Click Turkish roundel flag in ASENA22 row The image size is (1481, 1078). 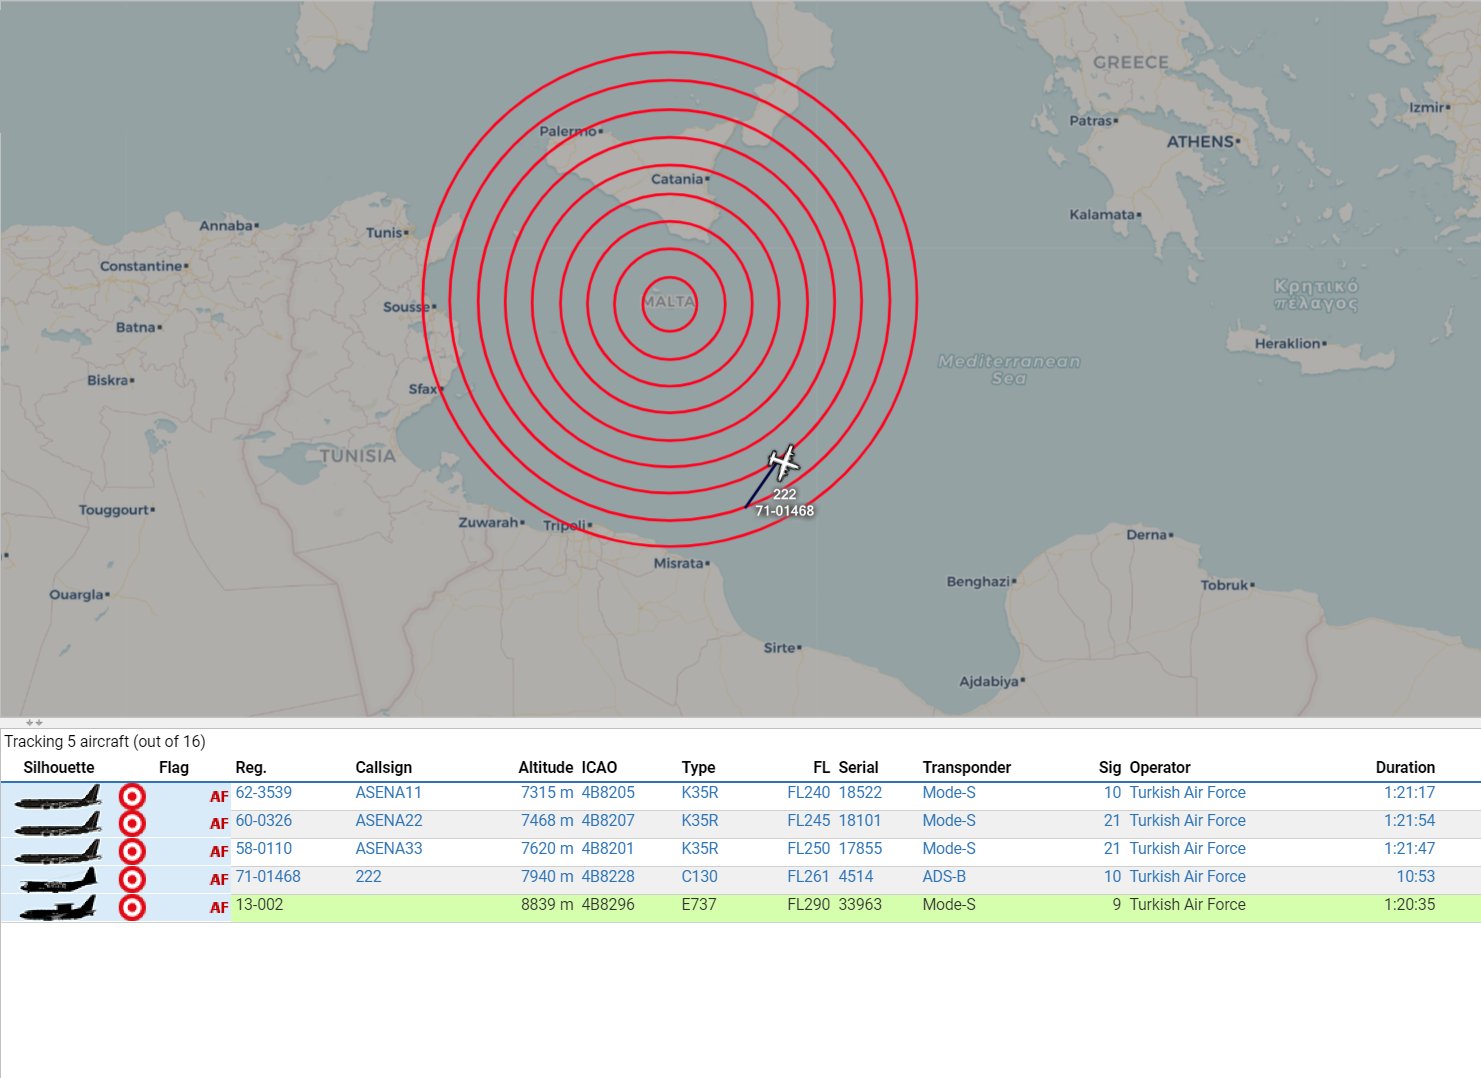(x=132, y=824)
